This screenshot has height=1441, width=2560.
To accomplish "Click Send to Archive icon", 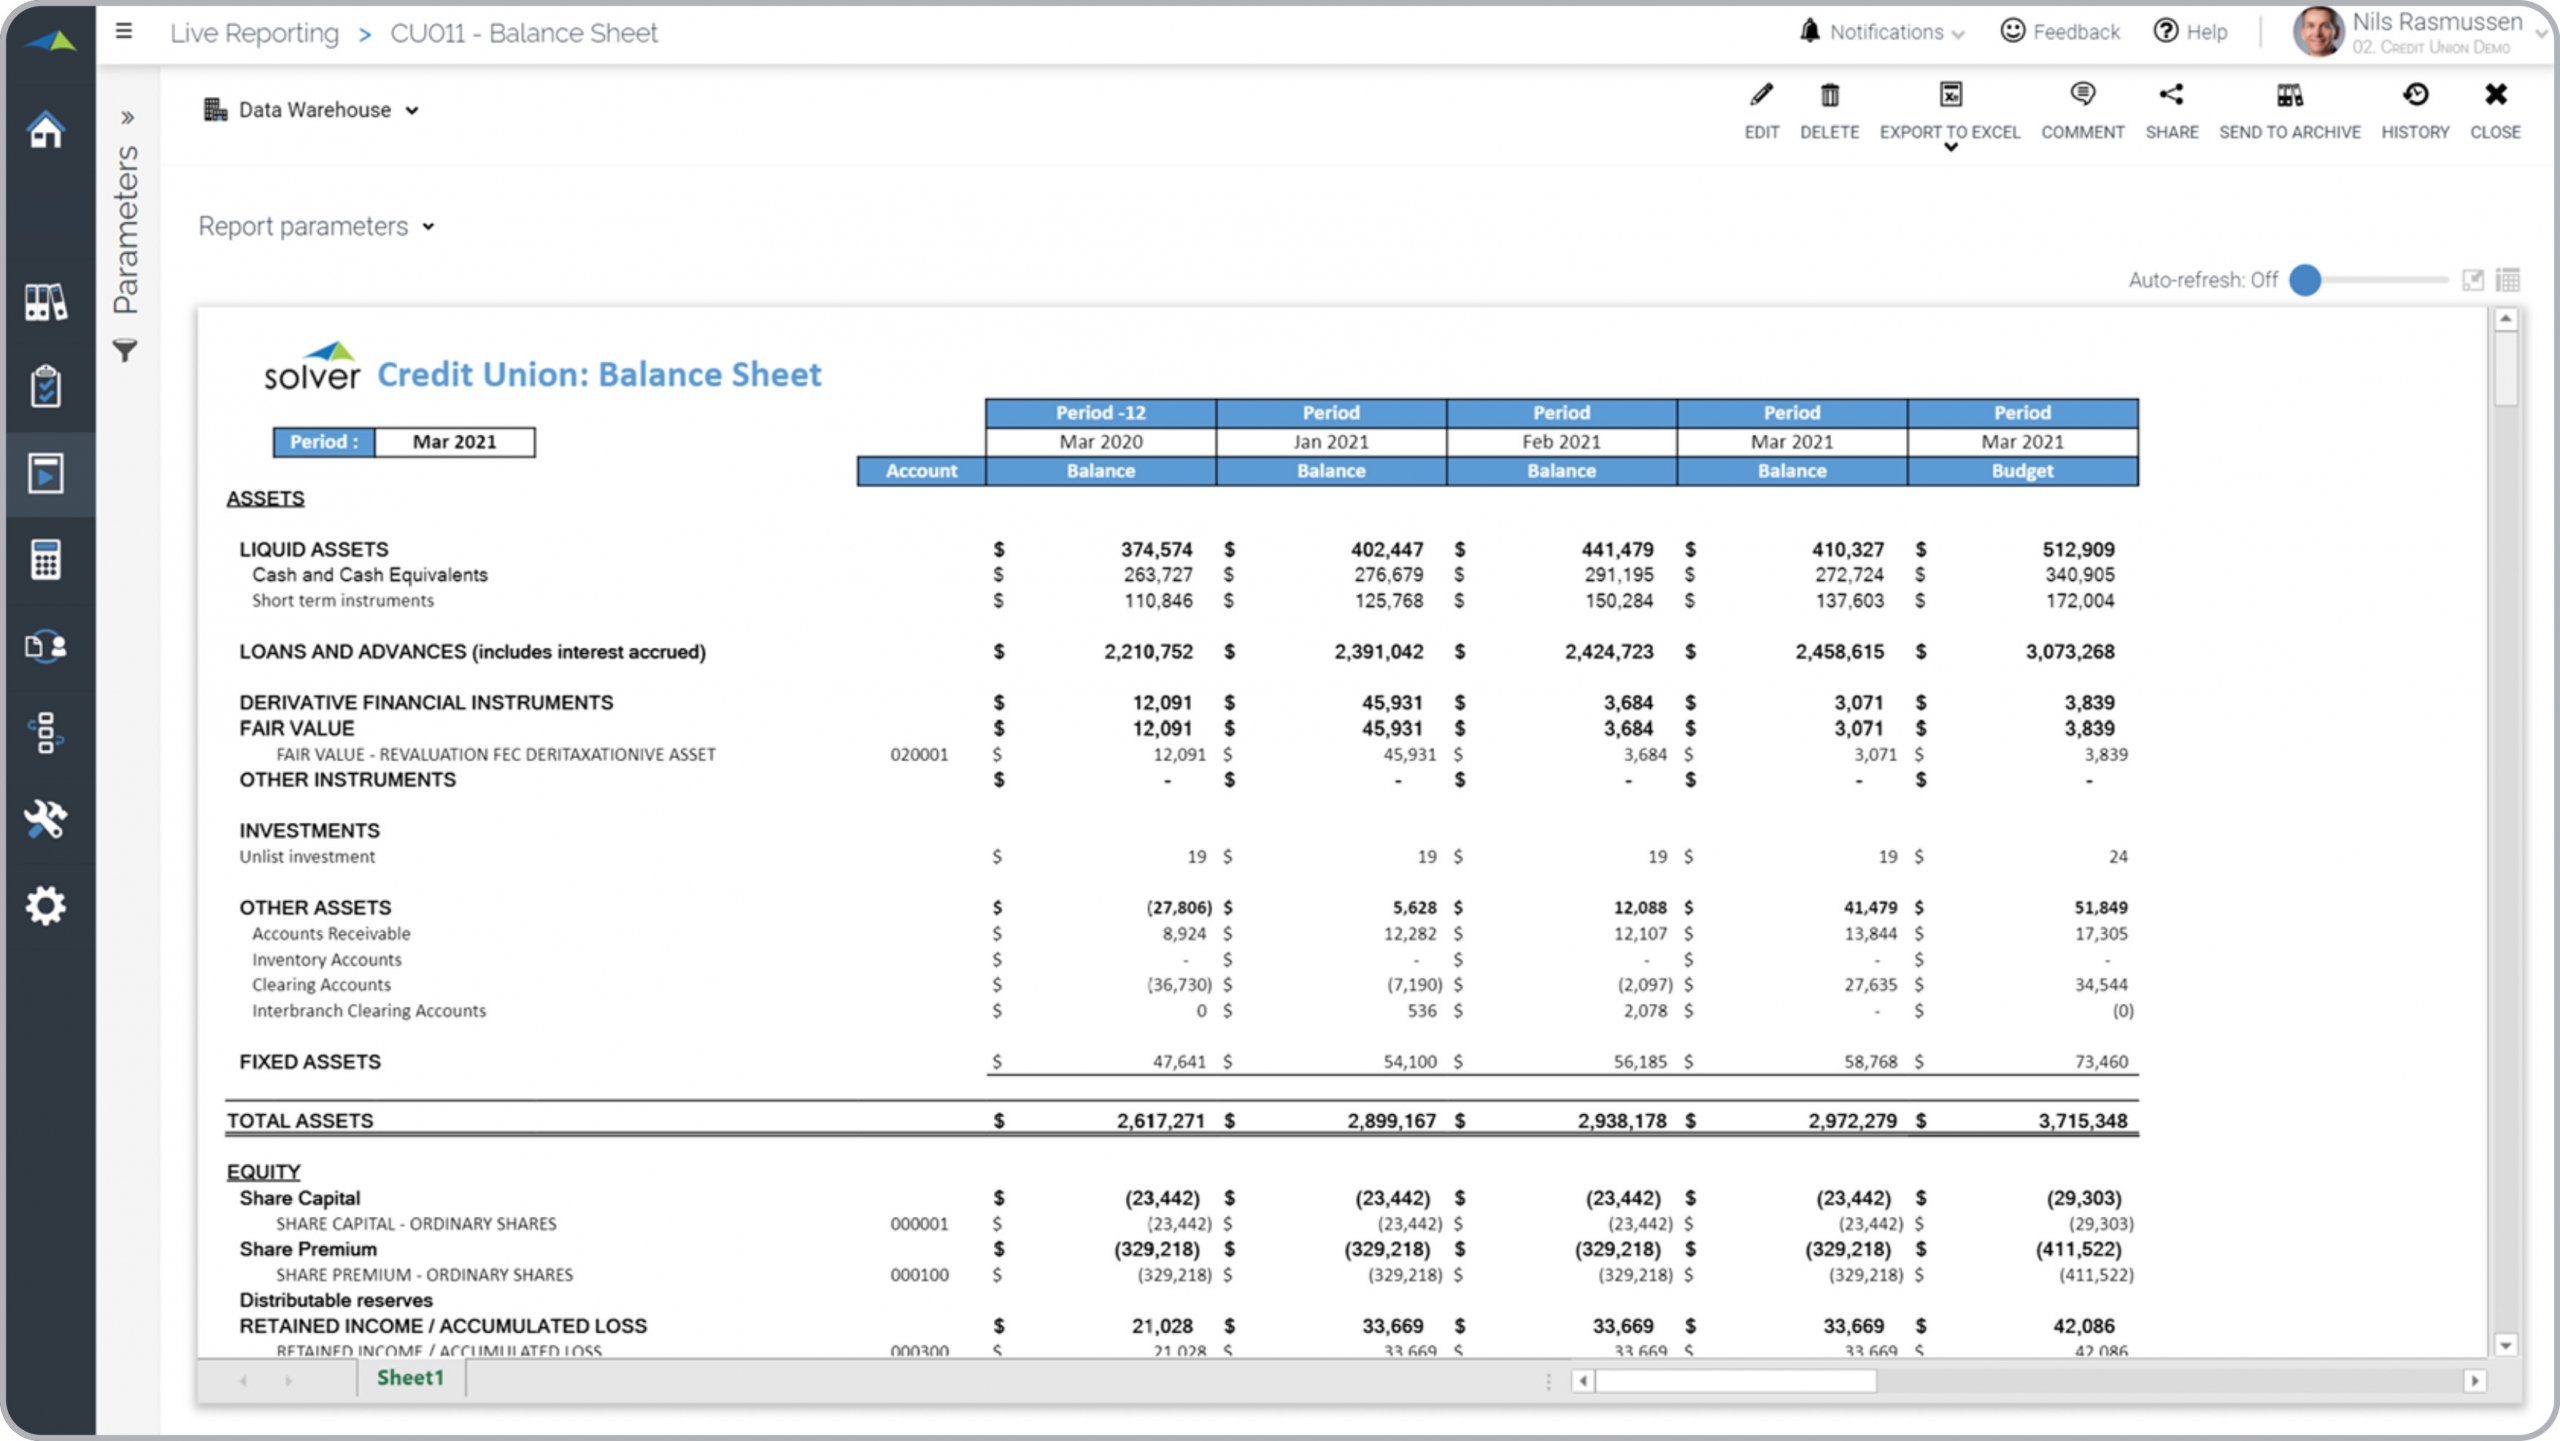I will (x=2289, y=96).
